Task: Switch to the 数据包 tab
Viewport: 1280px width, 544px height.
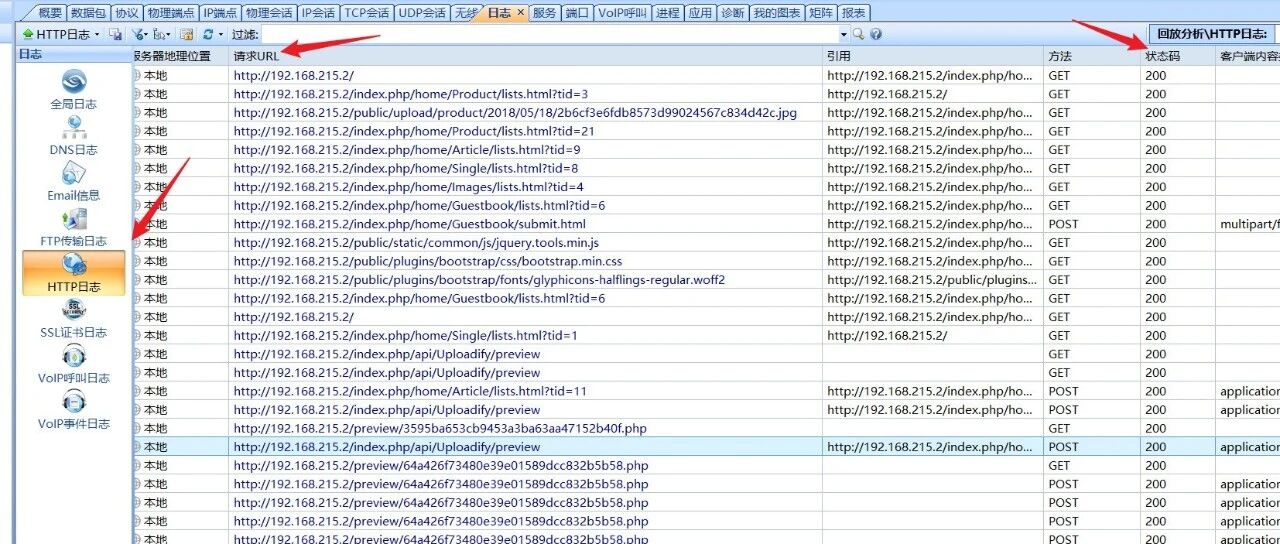Action: click(x=88, y=13)
